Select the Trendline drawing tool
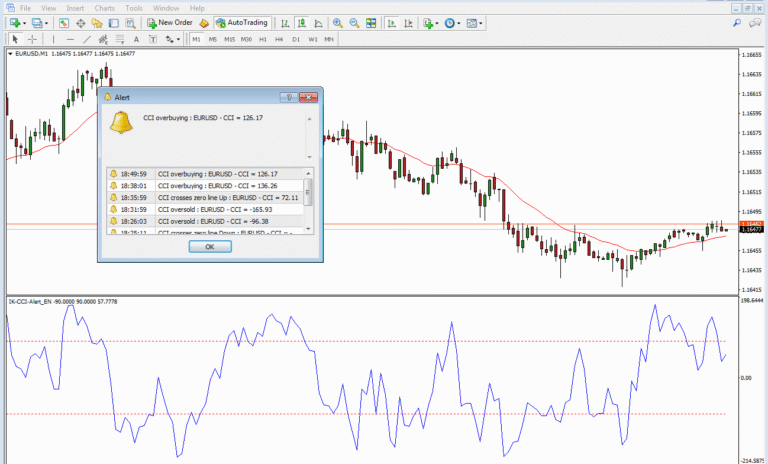This screenshot has height=464, width=768. click(x=87, y=39)
